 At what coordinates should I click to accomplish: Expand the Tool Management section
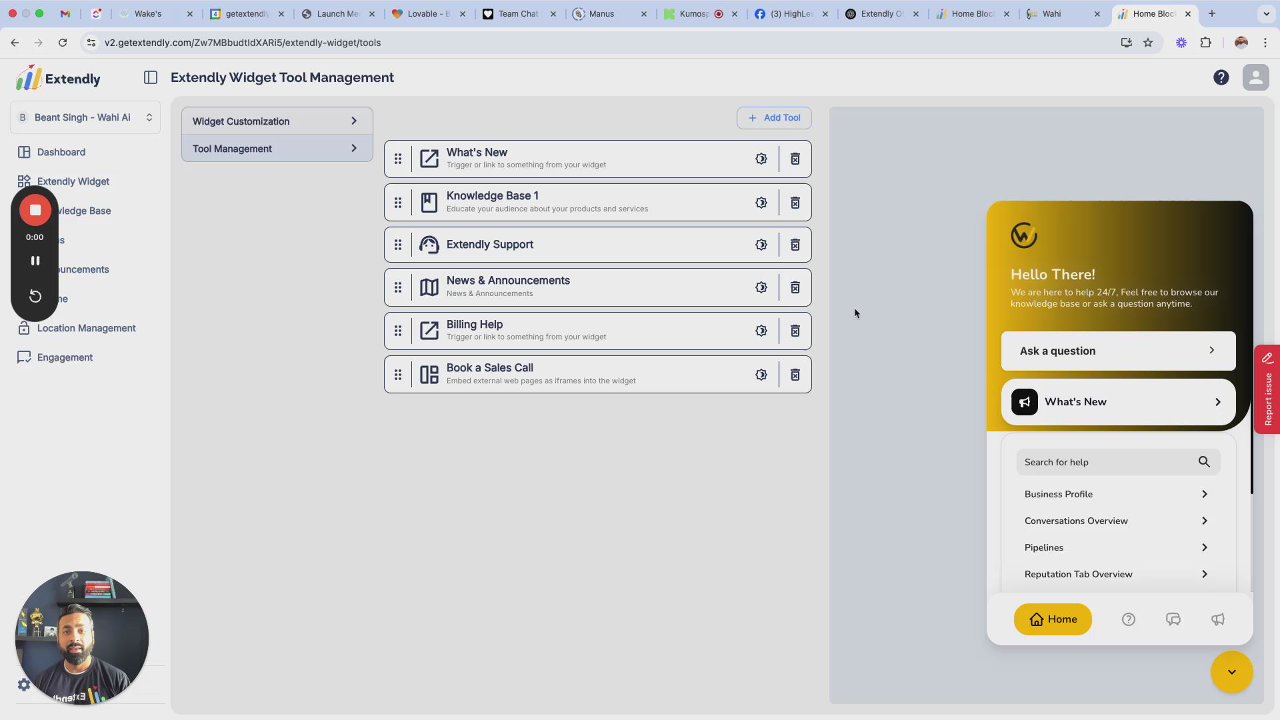click(x=277, y=148)
